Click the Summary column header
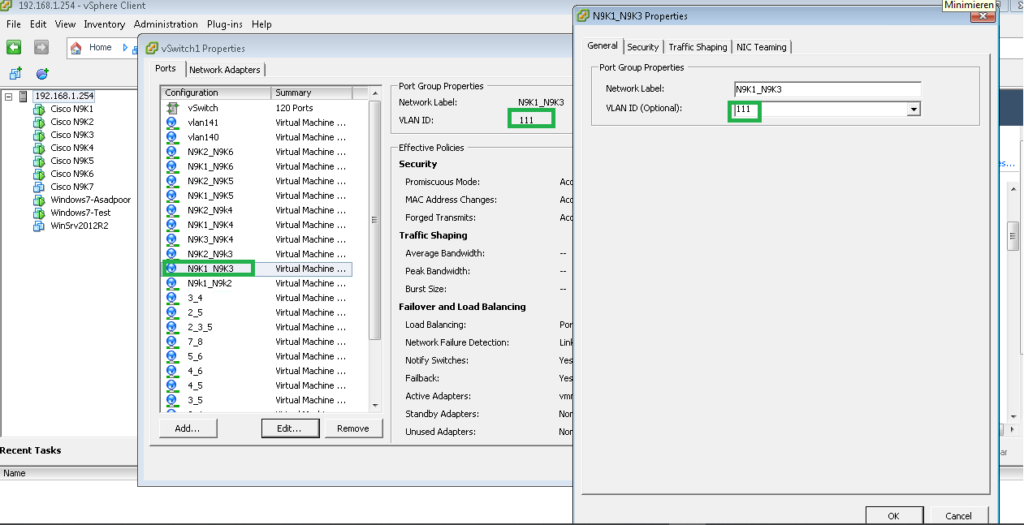Viewport: 1024px width, 525px height. (x=312, y=93)
